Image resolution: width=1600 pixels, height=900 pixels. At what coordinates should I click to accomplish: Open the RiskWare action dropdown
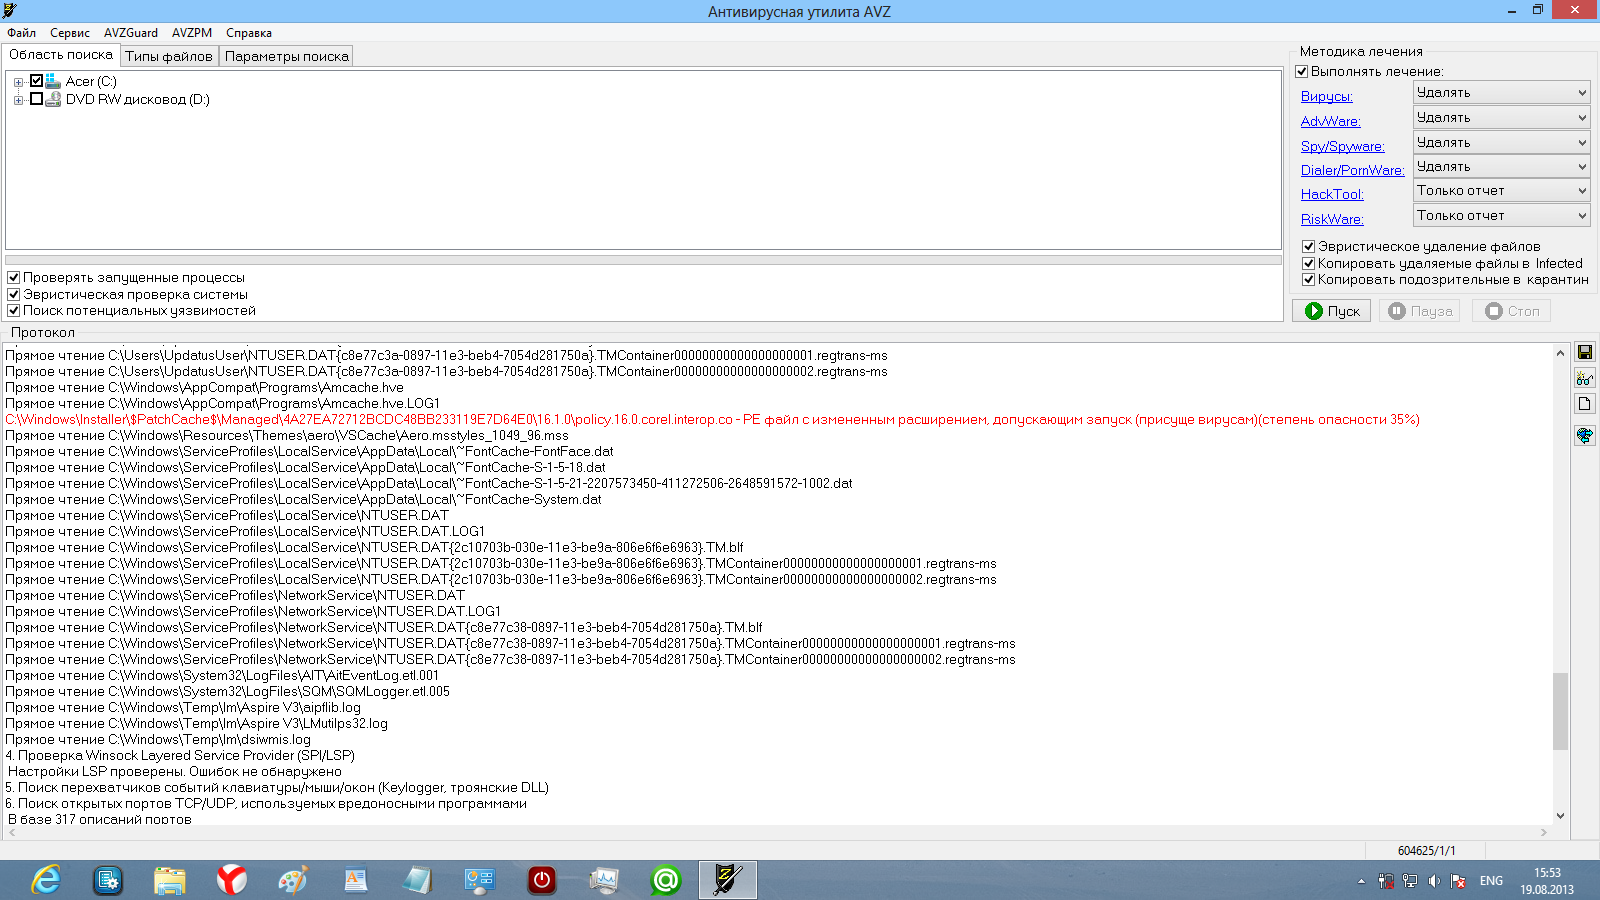[x=1502, y=216]
